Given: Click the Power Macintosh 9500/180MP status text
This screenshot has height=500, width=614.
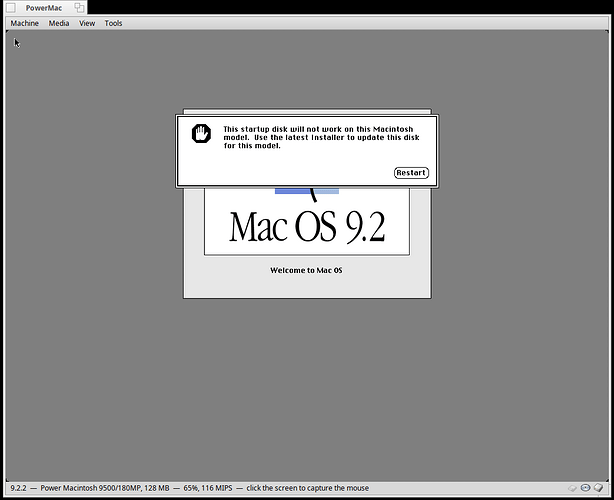Looking at the screenshot, I should click(x=105, y=488).
